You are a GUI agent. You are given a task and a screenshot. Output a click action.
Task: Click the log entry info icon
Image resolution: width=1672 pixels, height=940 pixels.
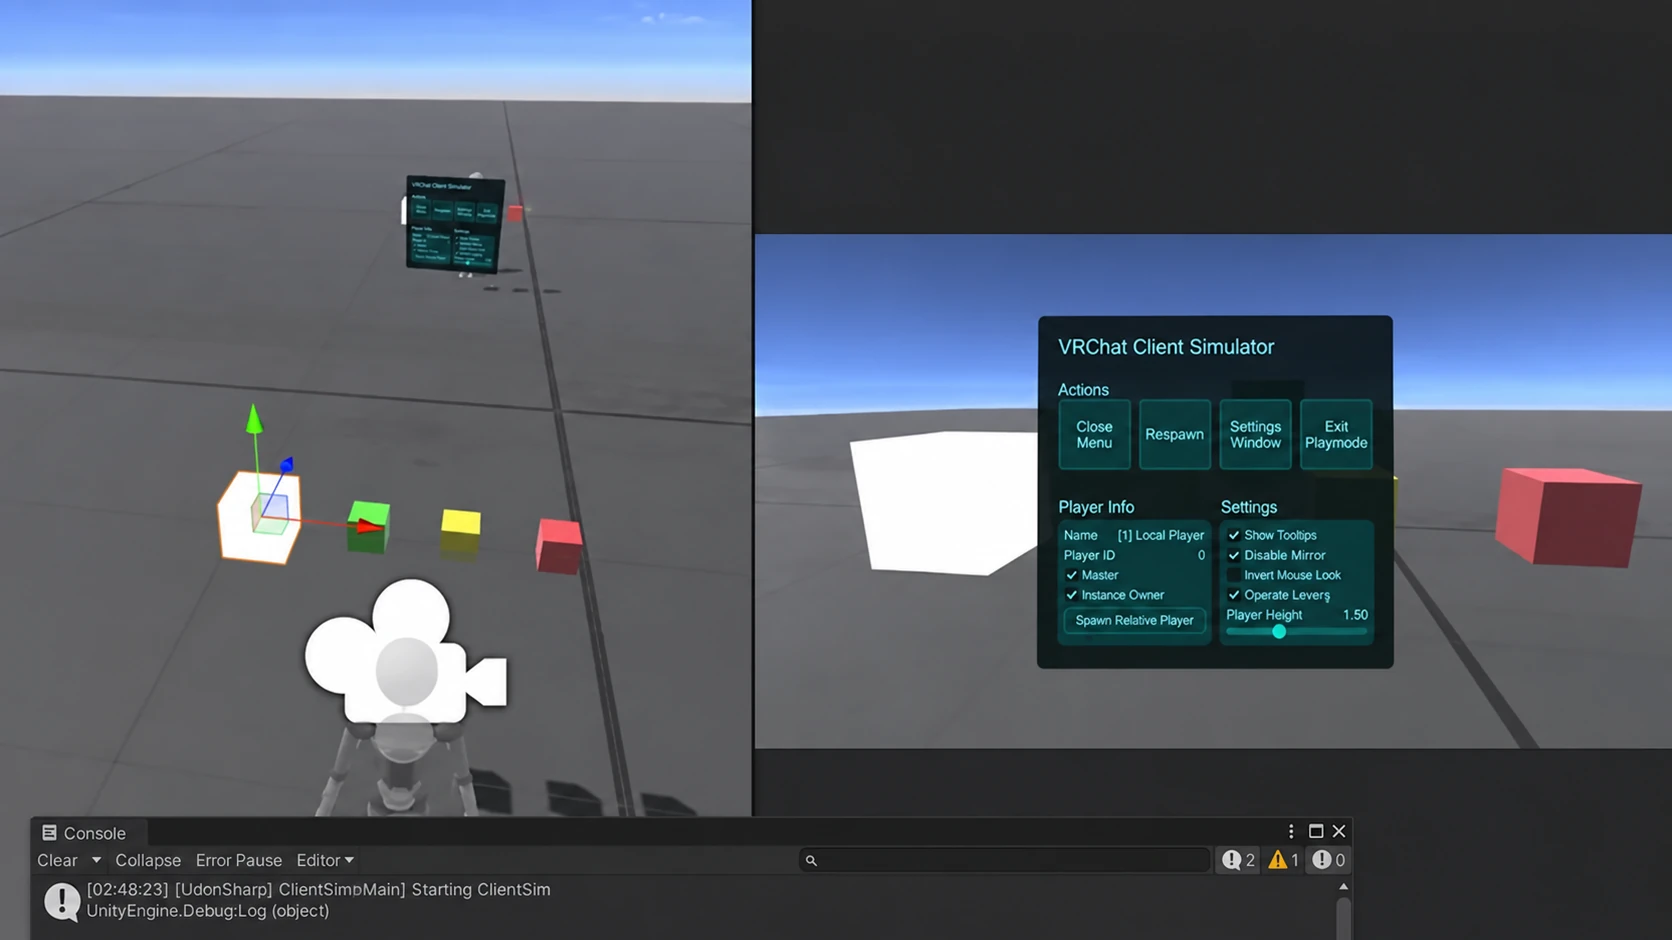62,901
